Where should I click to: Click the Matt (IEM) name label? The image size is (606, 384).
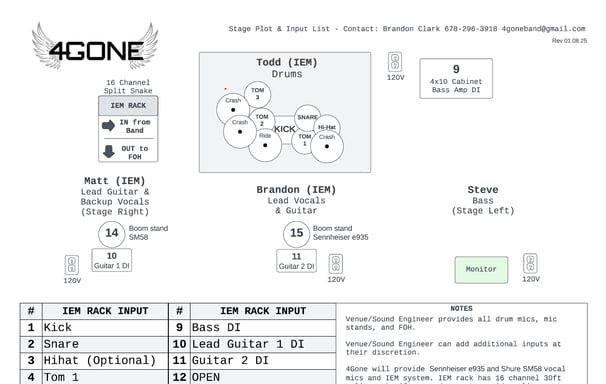(x=114, y=181)
